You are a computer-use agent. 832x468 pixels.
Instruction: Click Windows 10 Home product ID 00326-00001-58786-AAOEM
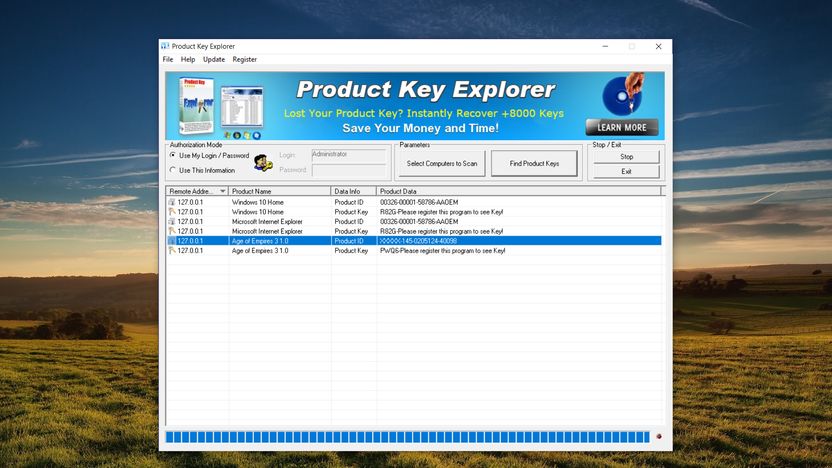[419, 202]
